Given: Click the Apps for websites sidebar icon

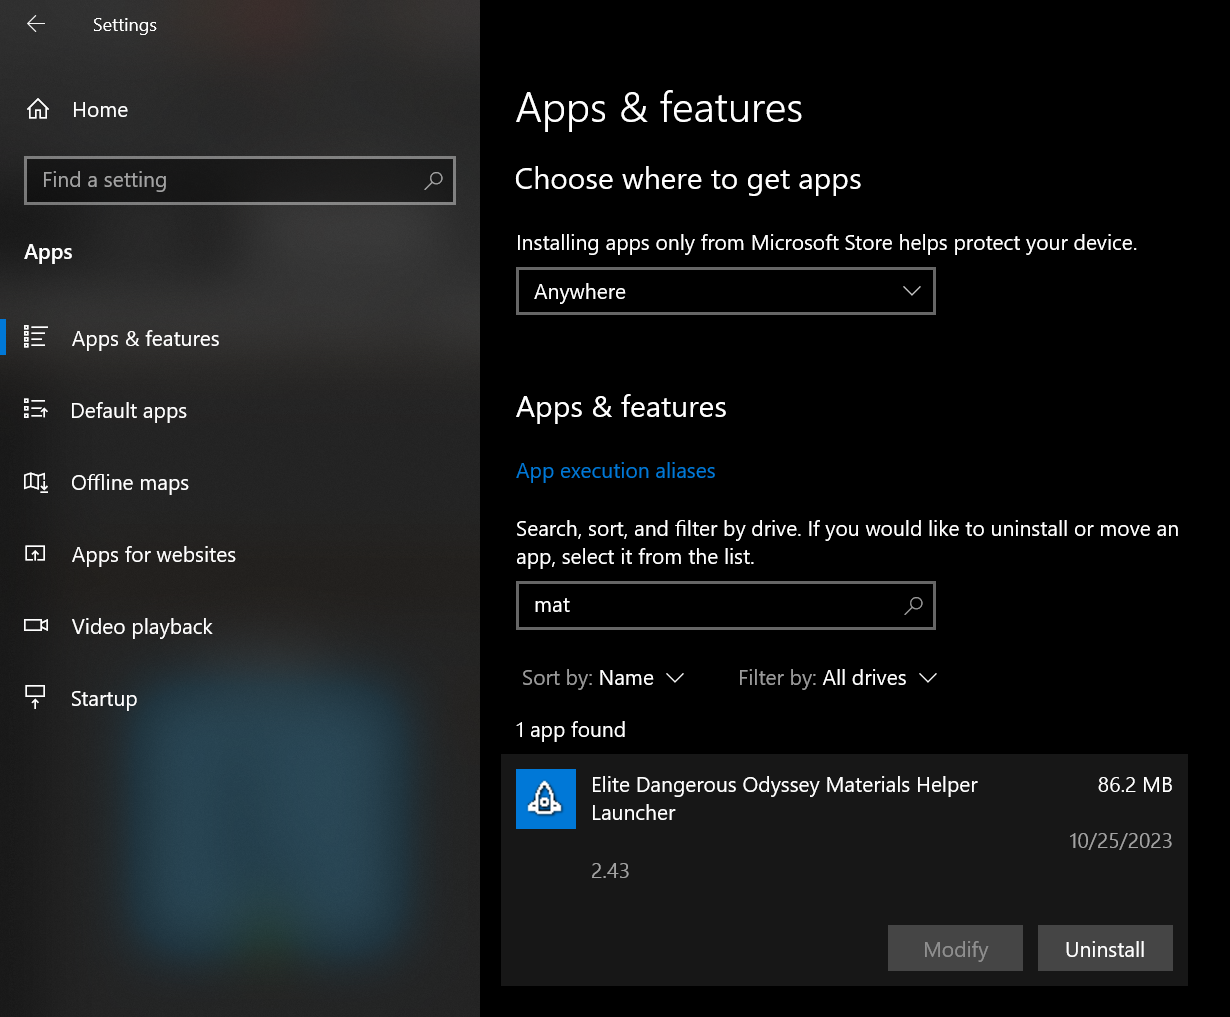Looking at the screenshot, I should coord(36,553).
